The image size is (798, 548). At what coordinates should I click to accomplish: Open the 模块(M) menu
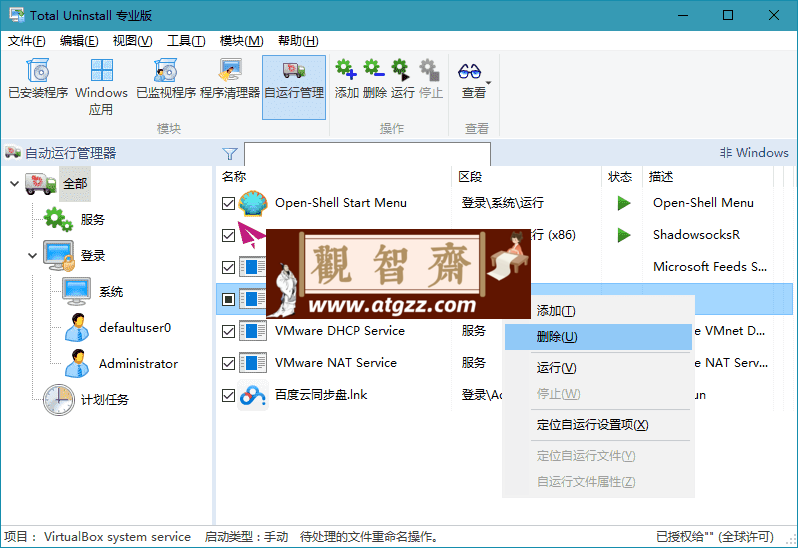tap(241, 41)
